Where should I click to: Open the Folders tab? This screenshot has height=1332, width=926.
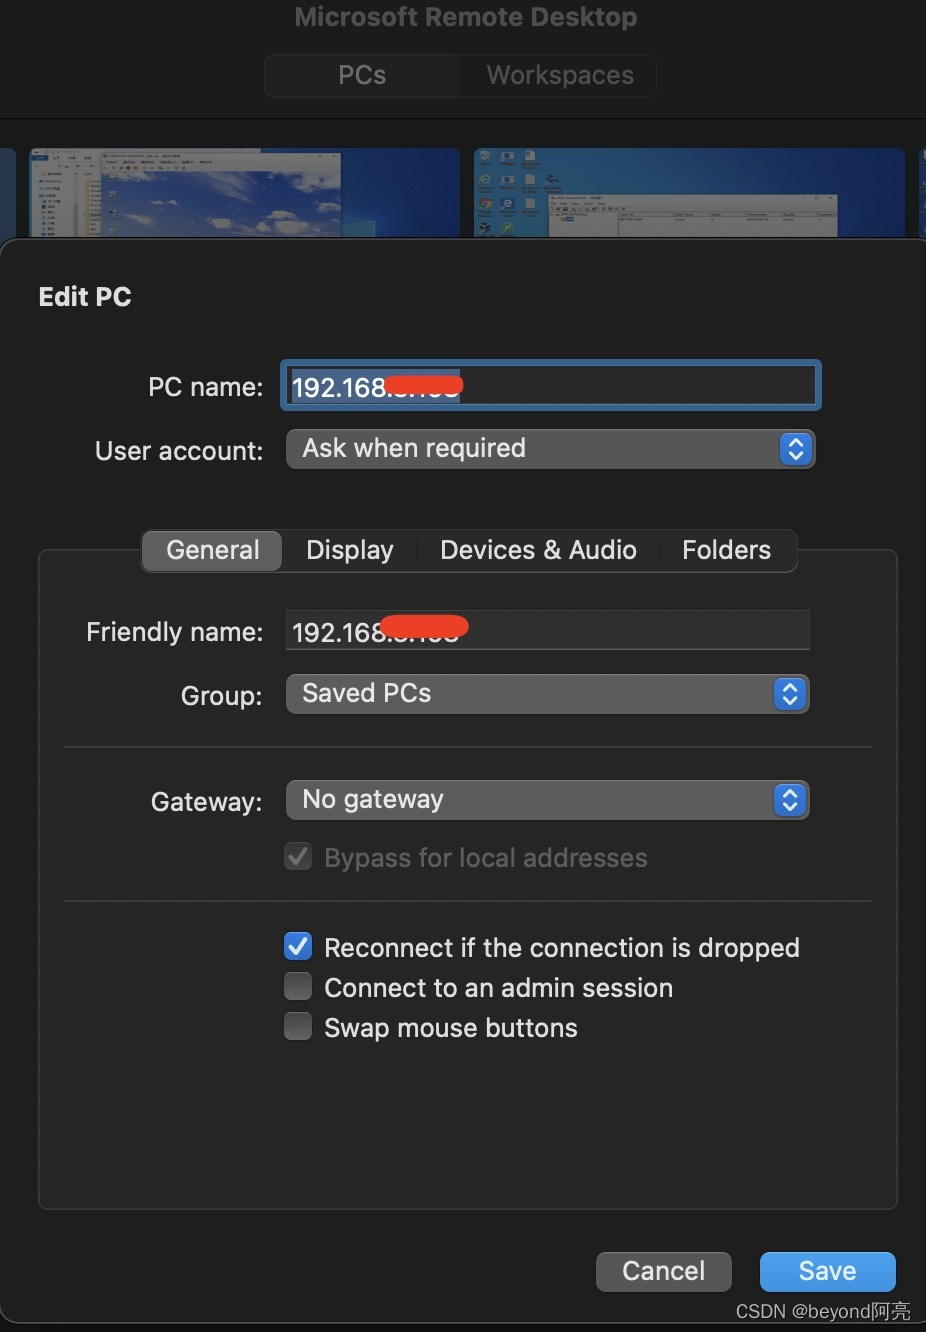coord(726,551)
